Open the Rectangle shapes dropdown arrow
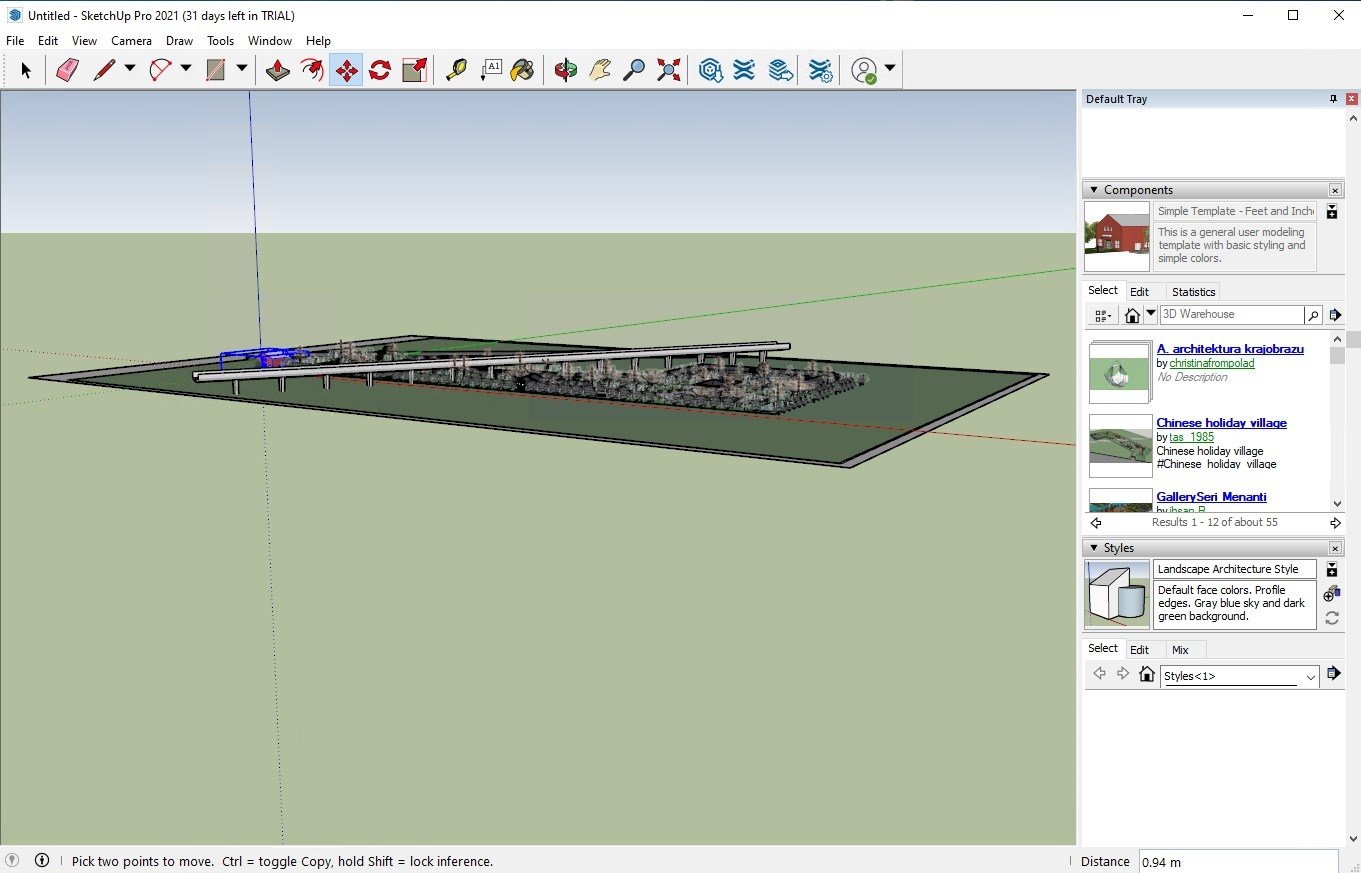Viewport: 1361px width, 873px height. click(241, 69)
